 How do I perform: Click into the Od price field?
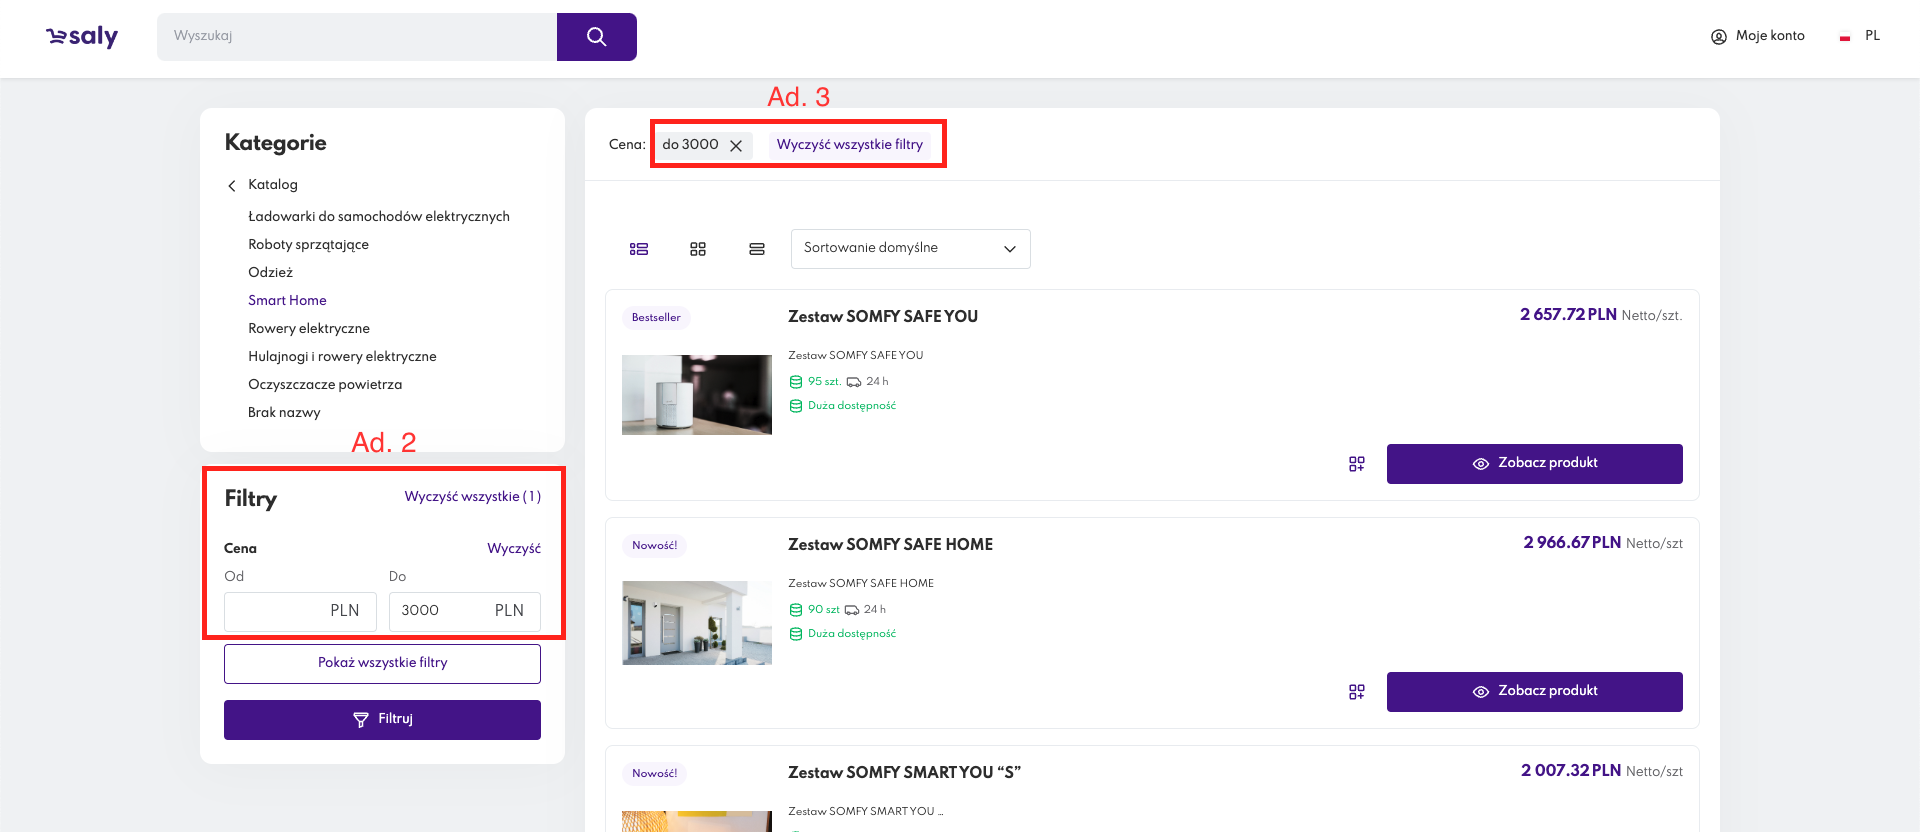pyautogui.click(x=280, y=611)
